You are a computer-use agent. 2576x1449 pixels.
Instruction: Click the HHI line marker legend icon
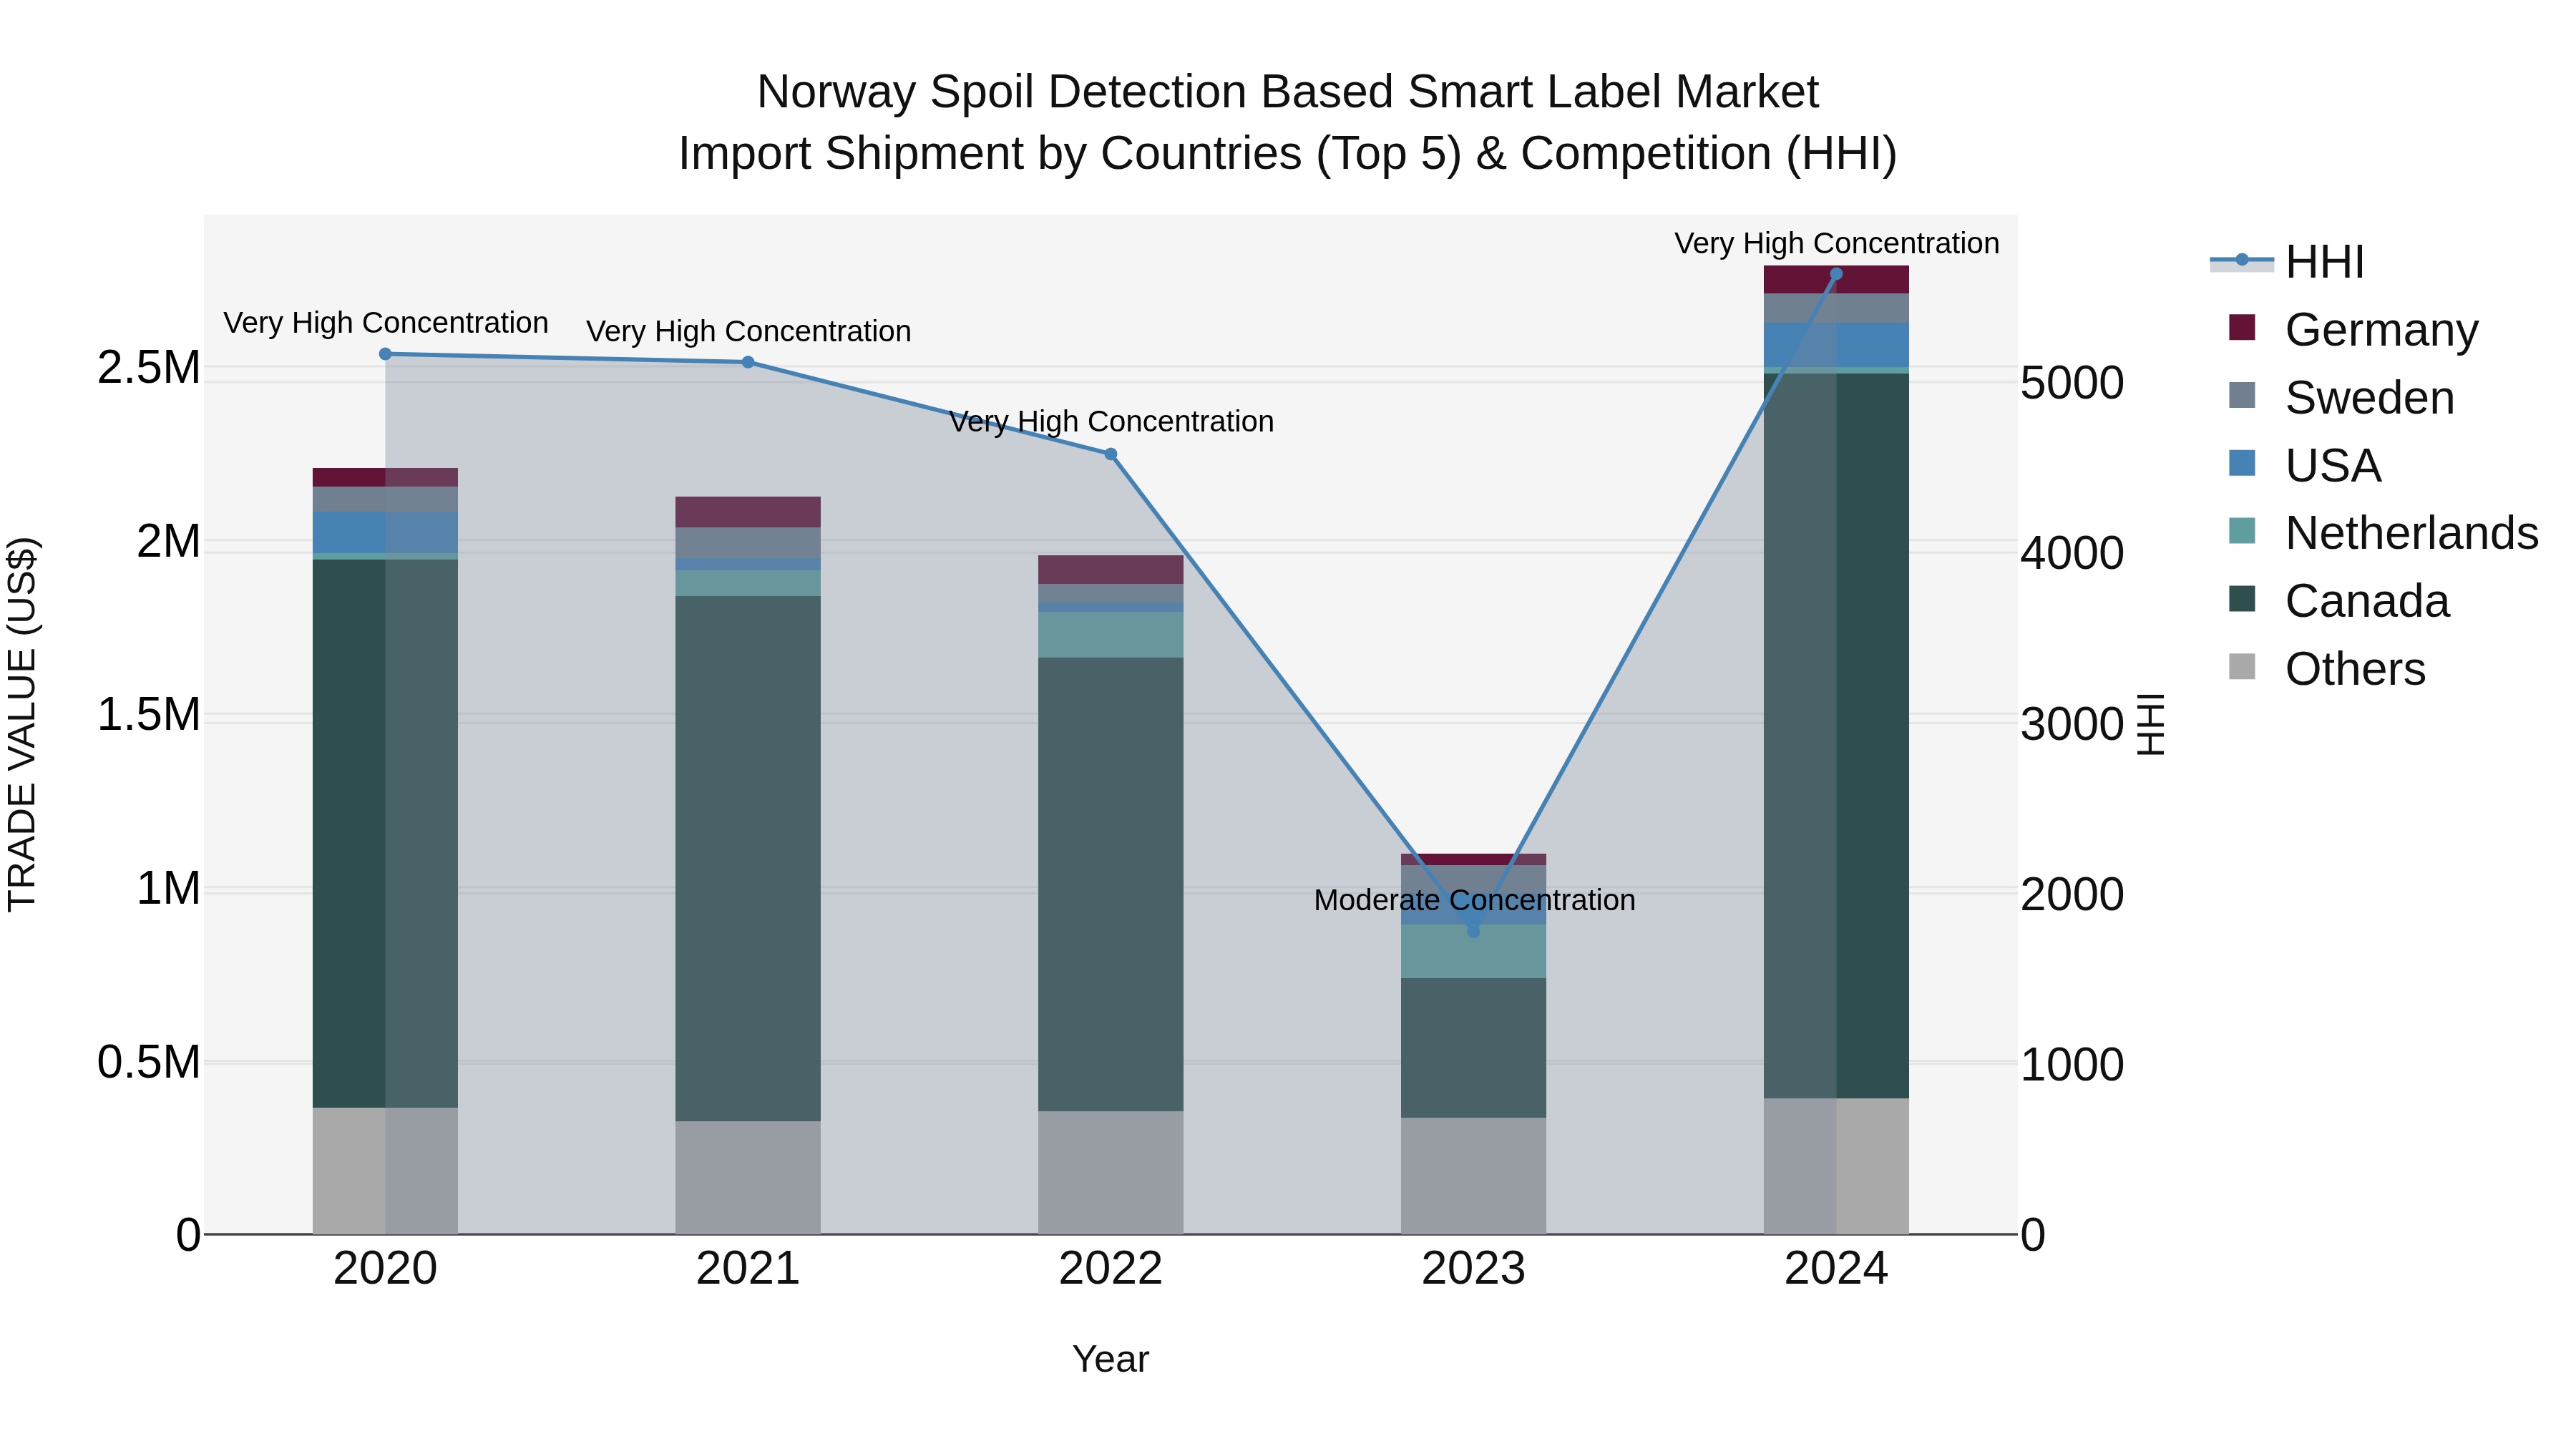[2241, 261]
